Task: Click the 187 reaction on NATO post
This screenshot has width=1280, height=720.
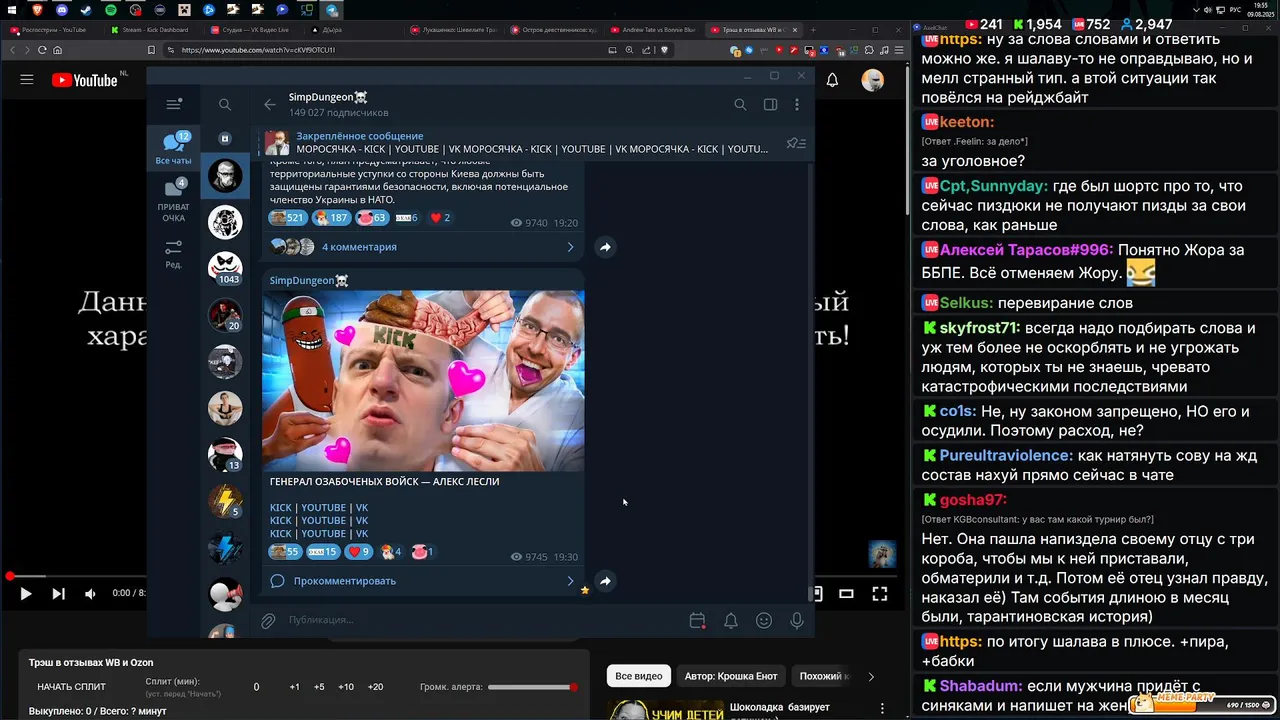Action: coord(331,218)
